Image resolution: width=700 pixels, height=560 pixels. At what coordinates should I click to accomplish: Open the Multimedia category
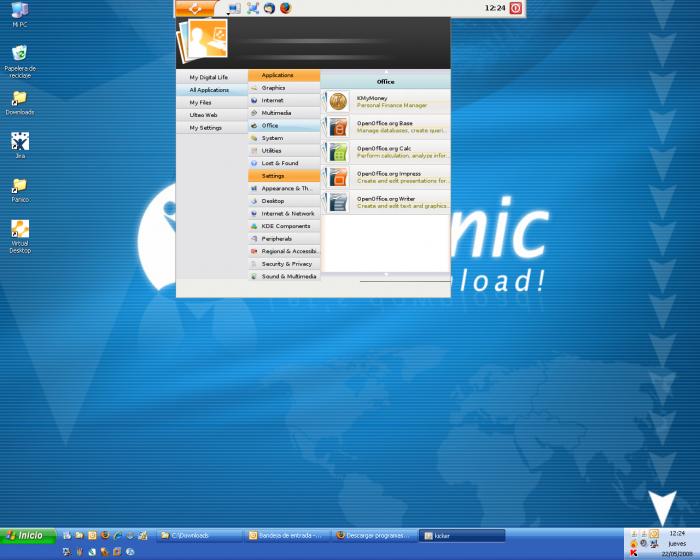coord(284,113)
